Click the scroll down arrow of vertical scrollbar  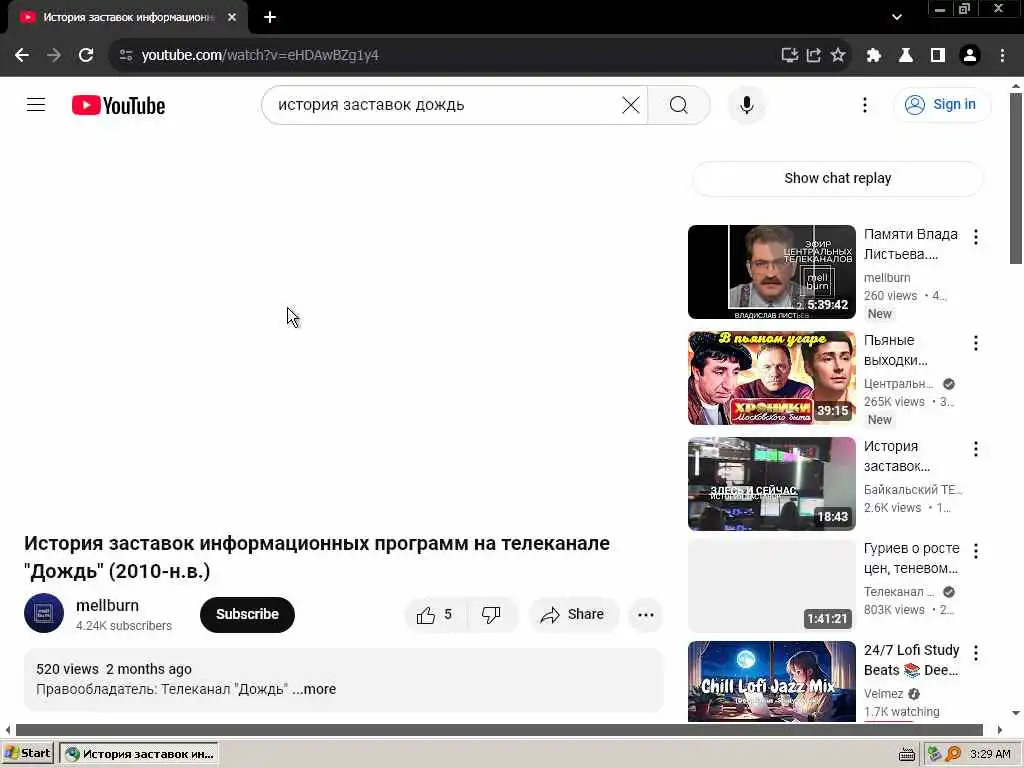point(1016,713)
